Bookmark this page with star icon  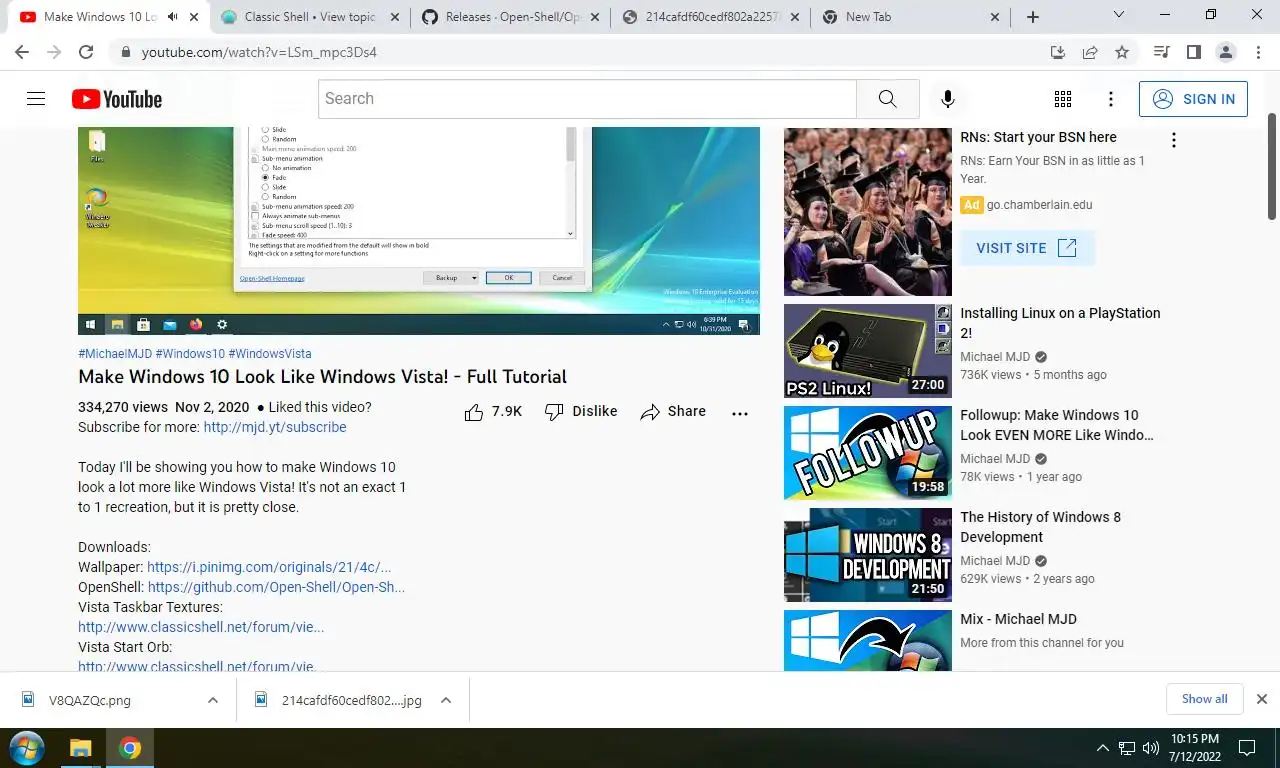(x=1122, y=52)
